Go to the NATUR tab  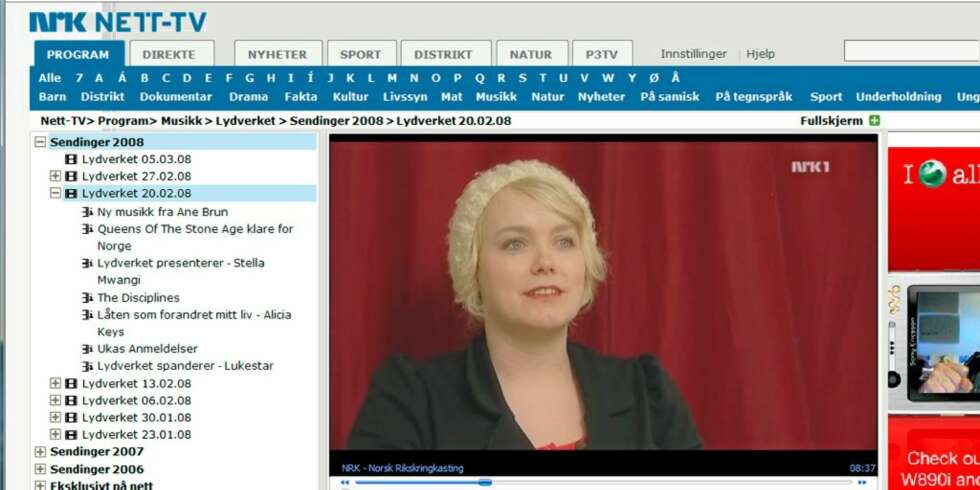(x=531, y=54)
